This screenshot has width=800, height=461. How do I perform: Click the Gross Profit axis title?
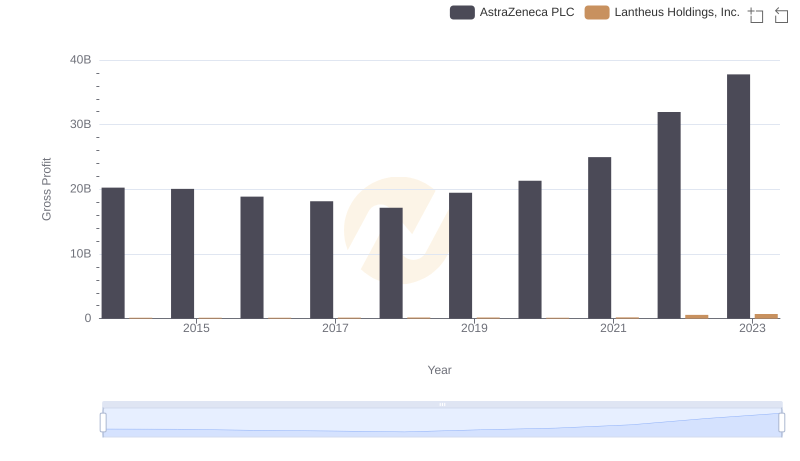point(46,189)
